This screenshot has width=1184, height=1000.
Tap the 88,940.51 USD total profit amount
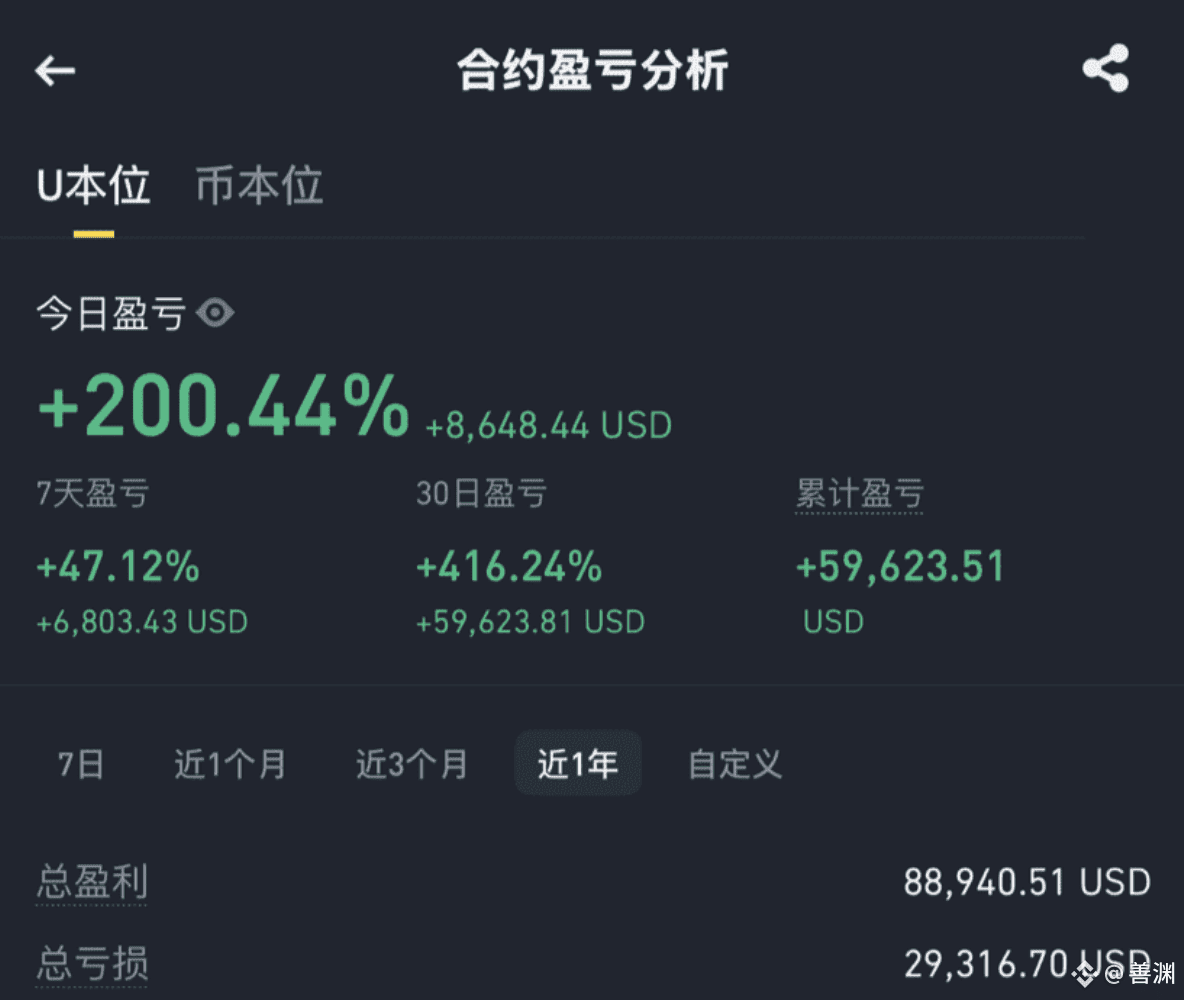(x=1027, y=882)
